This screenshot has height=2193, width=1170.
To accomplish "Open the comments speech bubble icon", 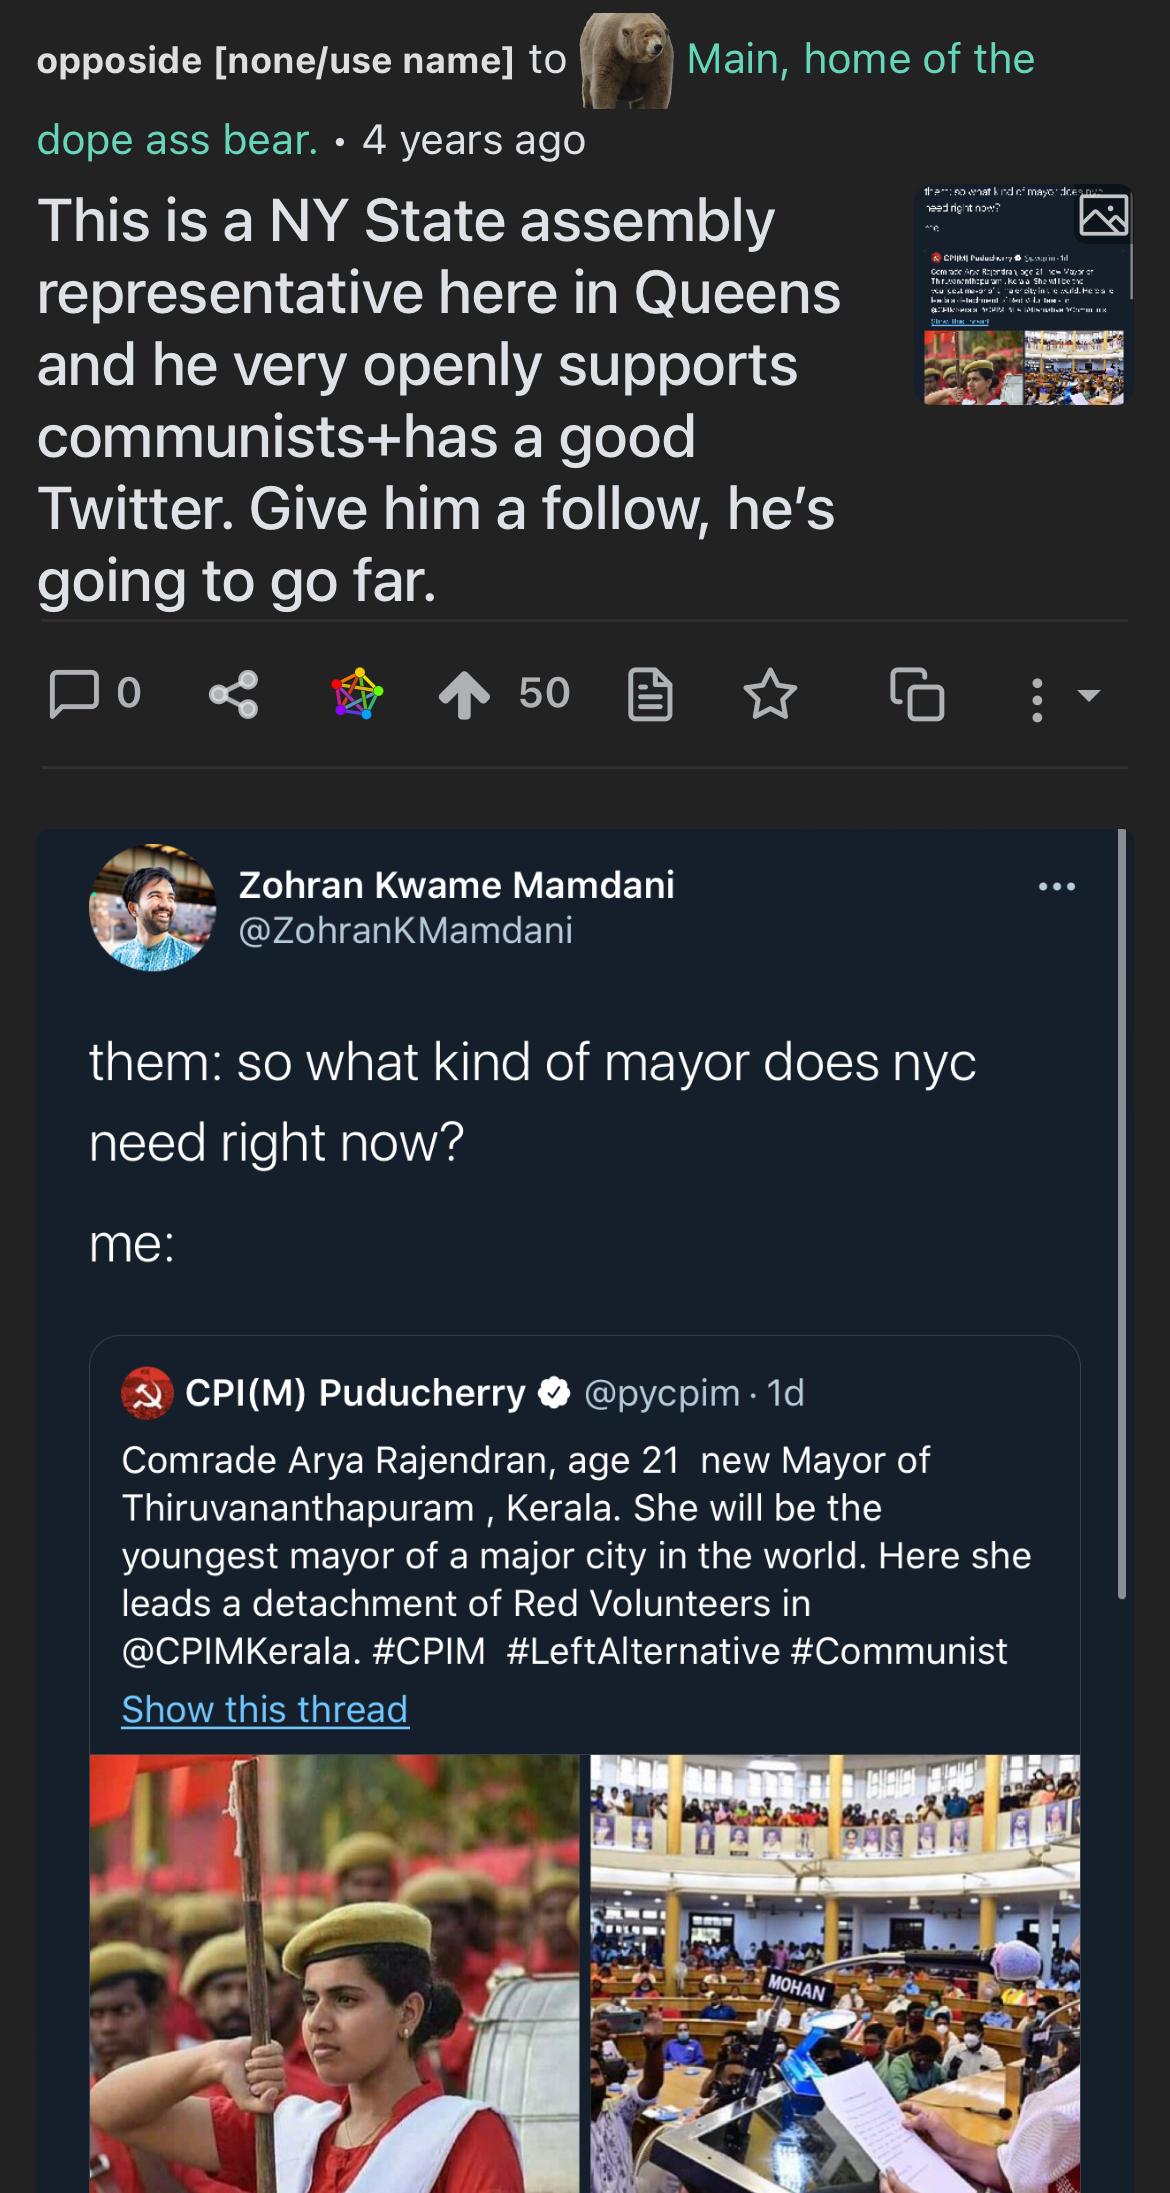I will point(75,693).
